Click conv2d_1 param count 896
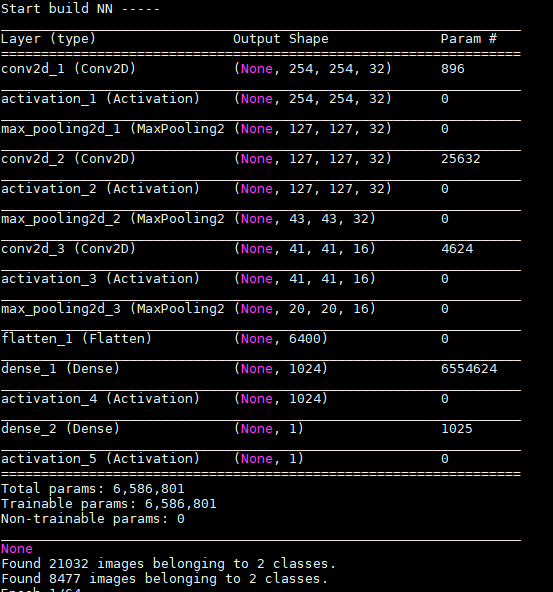The image size is (553, 592). [453, 69]
